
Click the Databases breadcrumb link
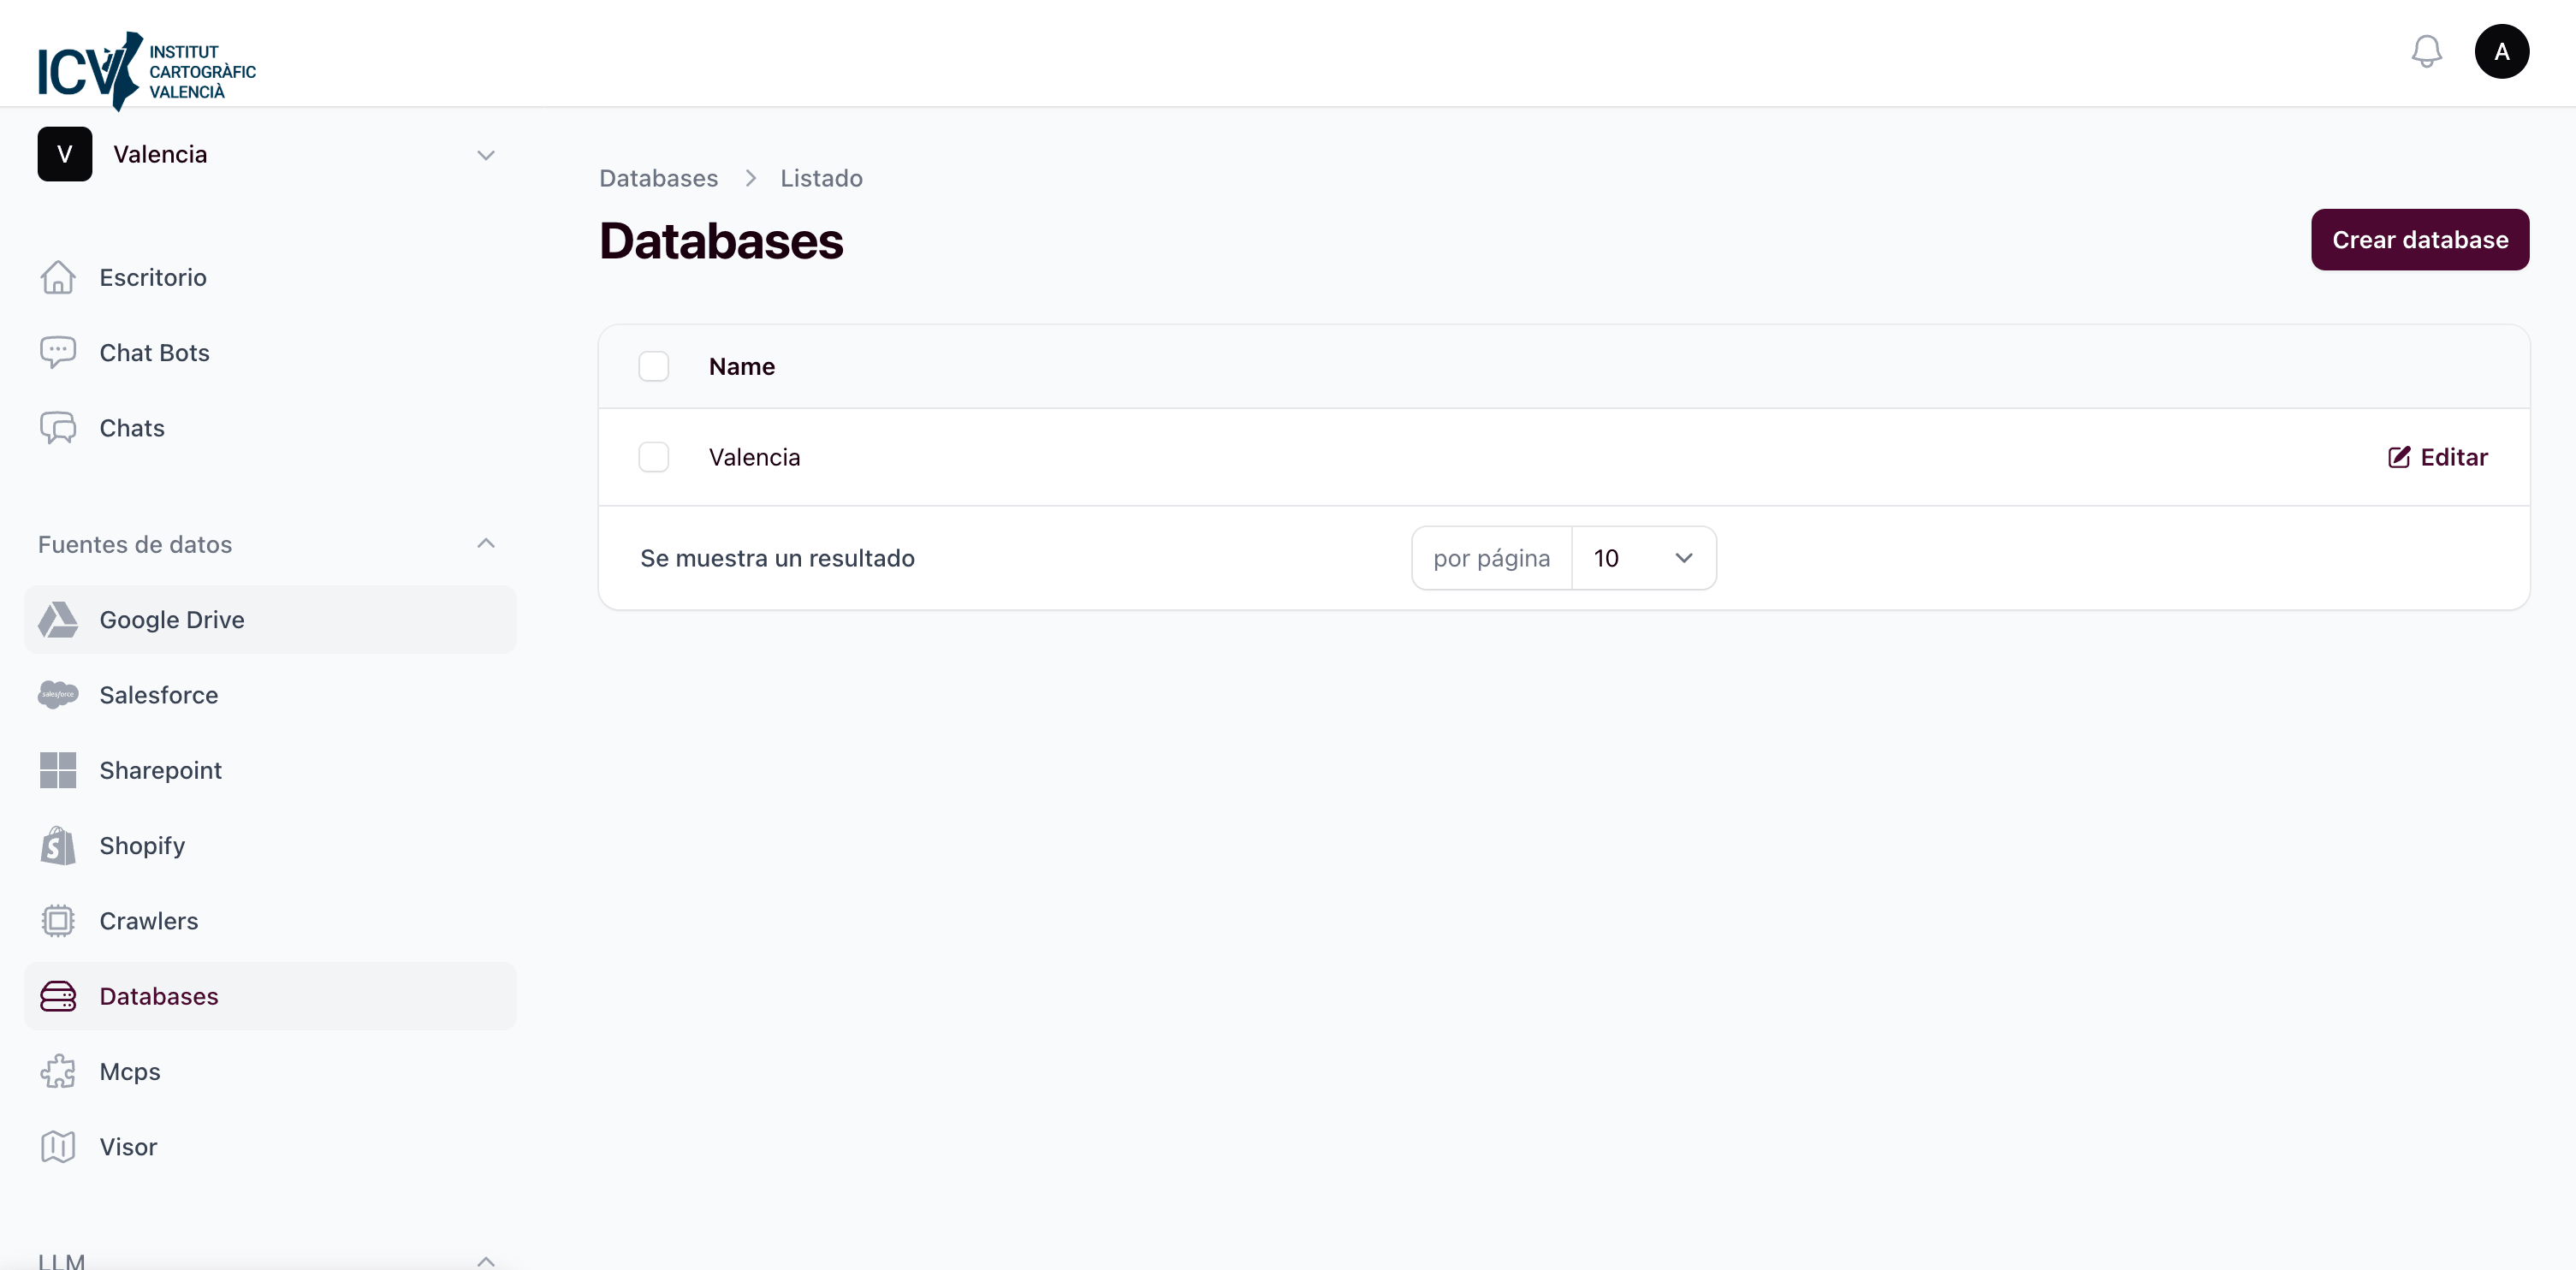tap(658, 178)
